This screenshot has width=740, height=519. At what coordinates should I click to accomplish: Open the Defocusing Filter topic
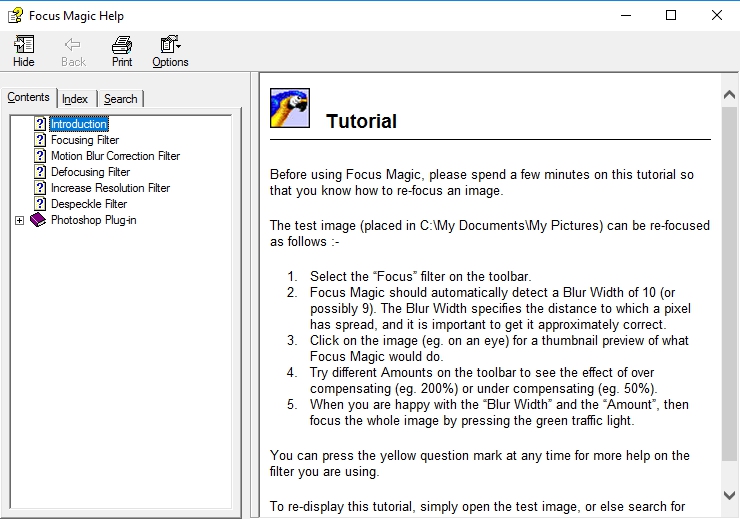click(x=90, y=172)
